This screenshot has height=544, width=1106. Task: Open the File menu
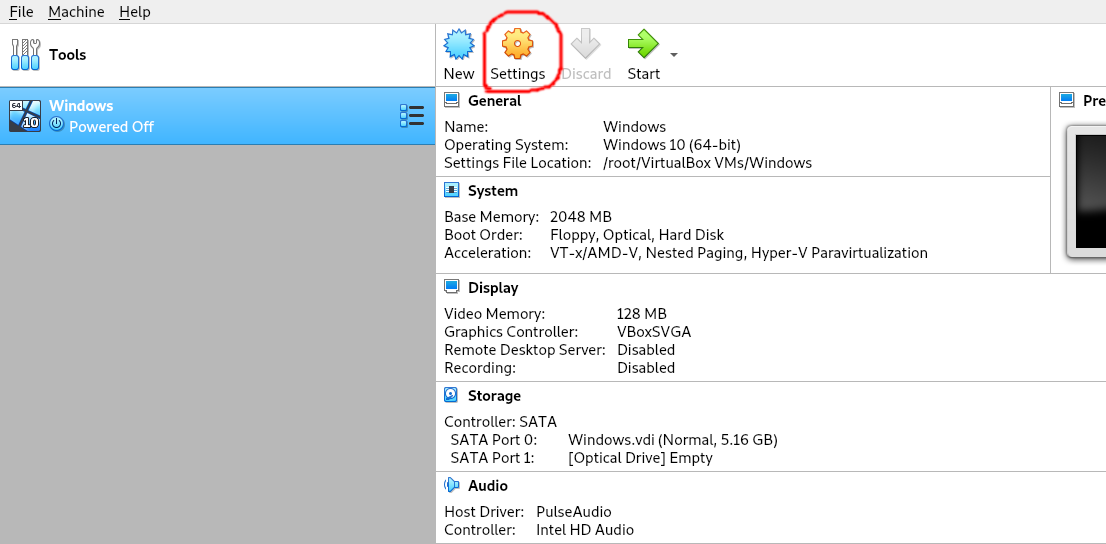click(21, 12)
